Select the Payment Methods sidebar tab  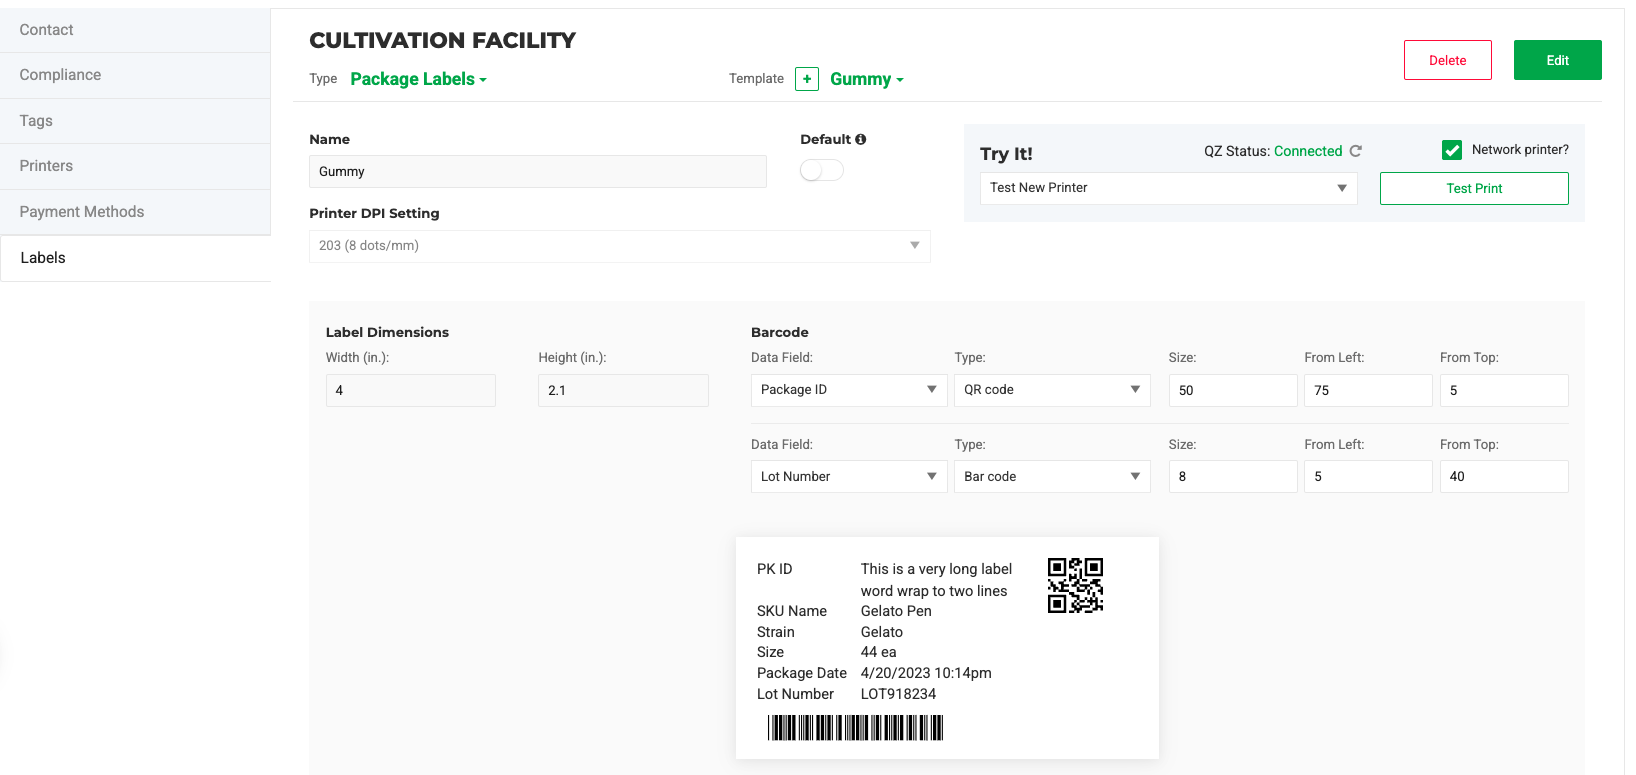click(x=82, y=212)
